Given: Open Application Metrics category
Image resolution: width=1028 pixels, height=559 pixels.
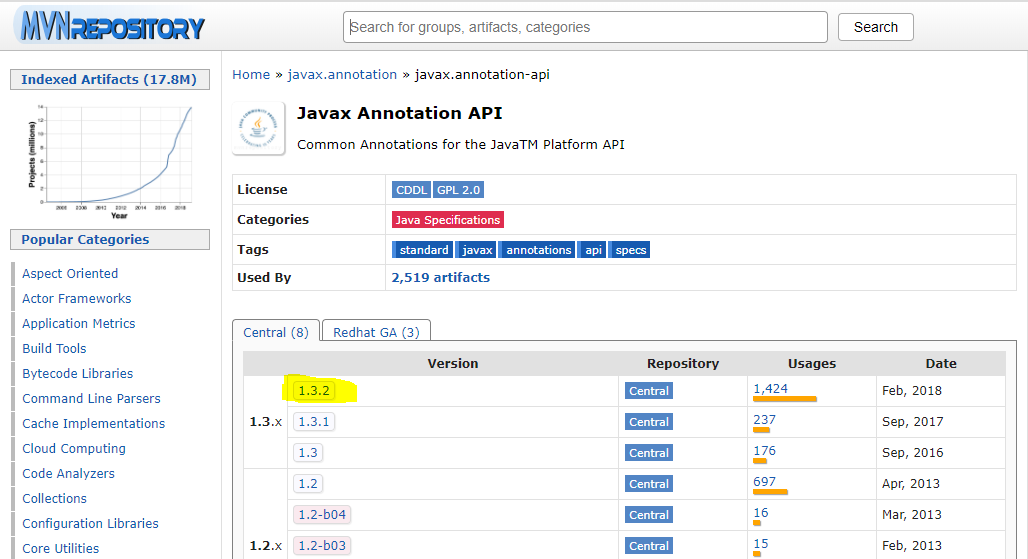Looking at the screenshot, I should (79, 323).
